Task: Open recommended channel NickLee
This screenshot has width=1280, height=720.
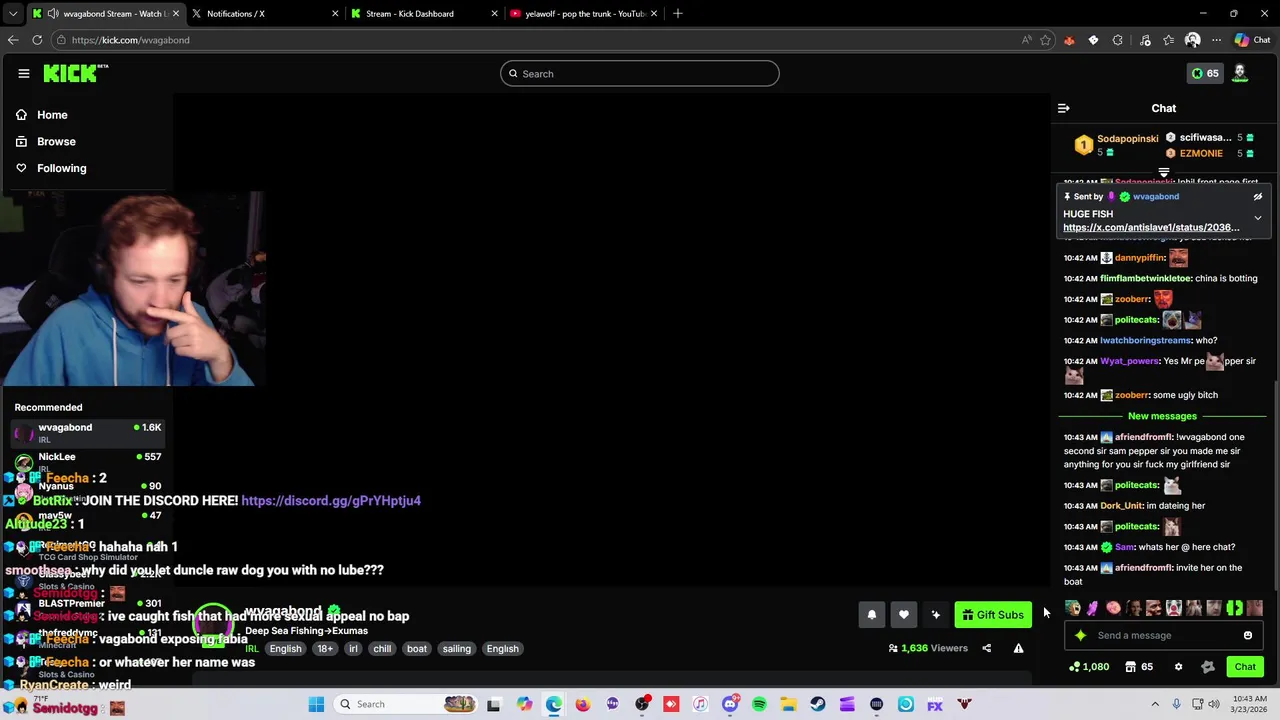Action: tap(88, 461)
